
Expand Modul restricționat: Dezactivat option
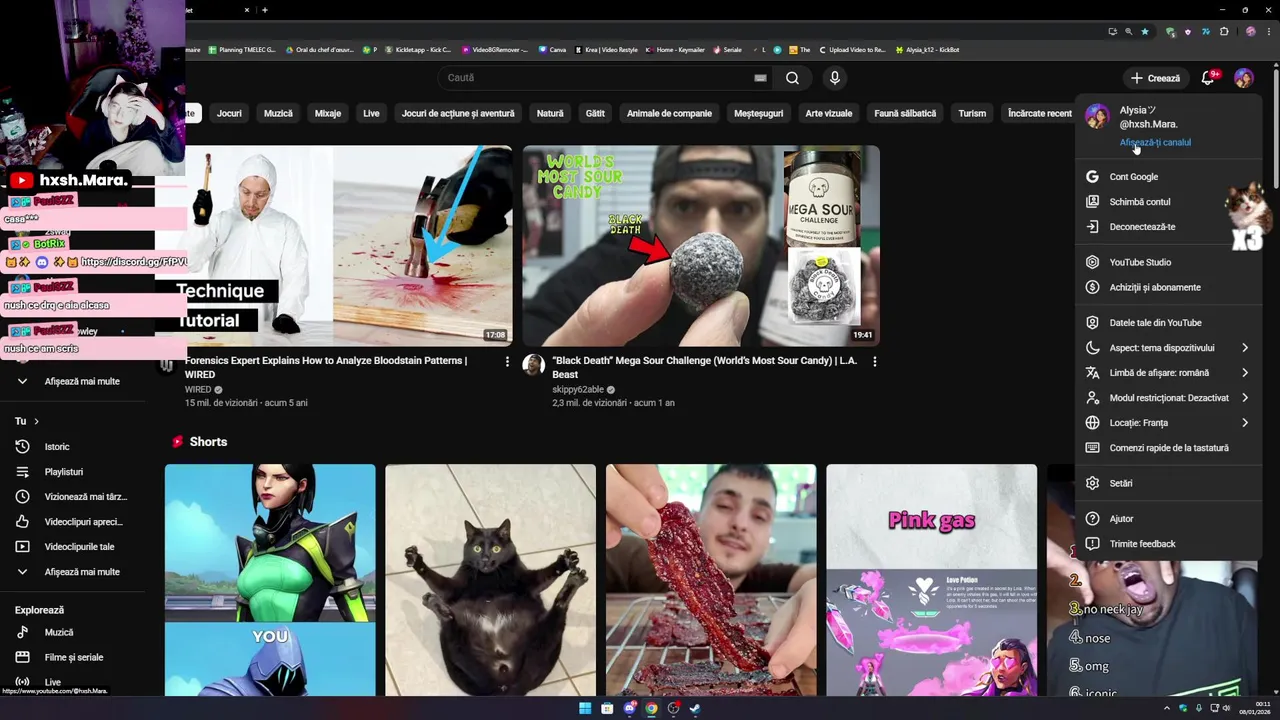(1168, 398)
